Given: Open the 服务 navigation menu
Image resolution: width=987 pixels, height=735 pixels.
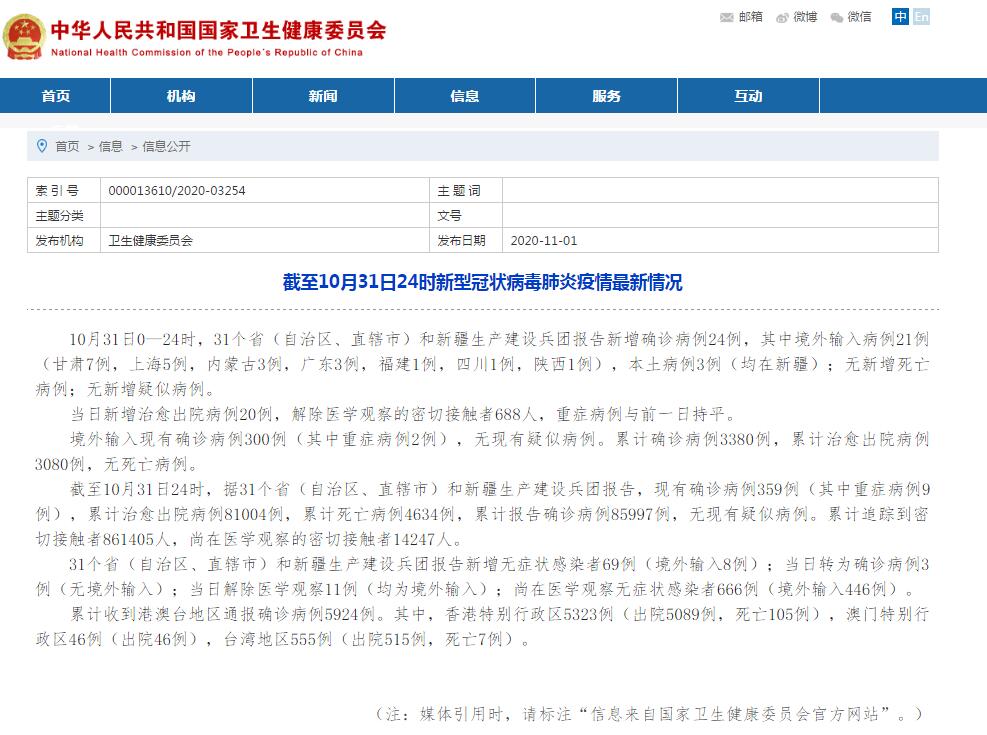Looking at the screenshot, I should click(606, 96).
